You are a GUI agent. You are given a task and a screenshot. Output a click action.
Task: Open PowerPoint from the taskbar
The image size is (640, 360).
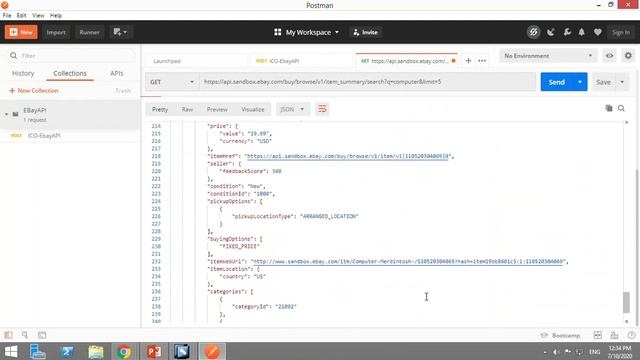click(x=153, y=351)
